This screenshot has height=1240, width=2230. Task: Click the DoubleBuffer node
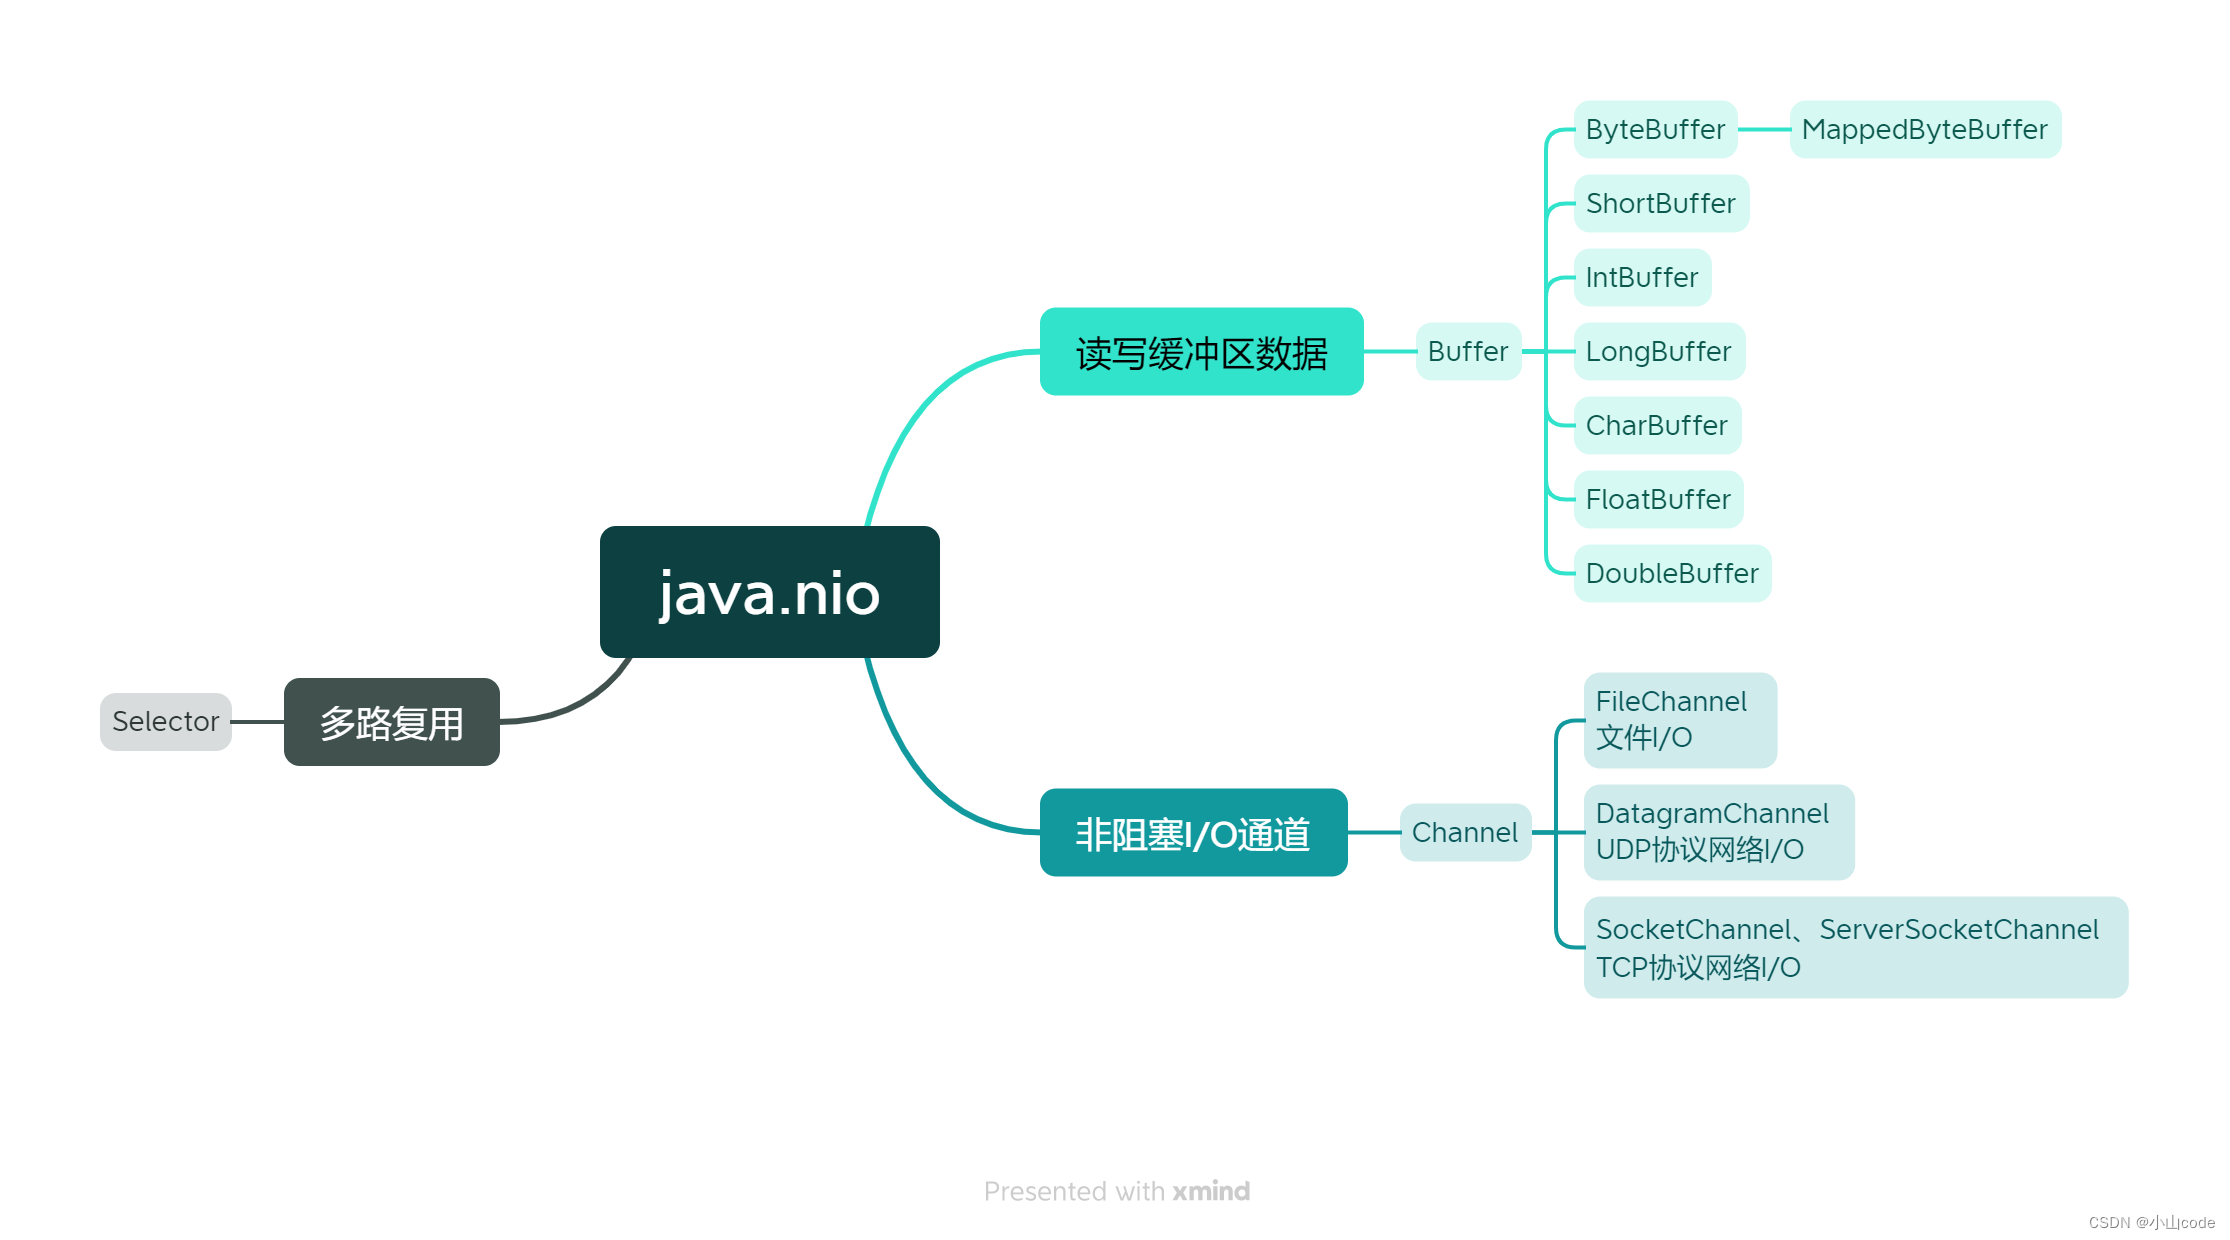[x=1671, y=573]
